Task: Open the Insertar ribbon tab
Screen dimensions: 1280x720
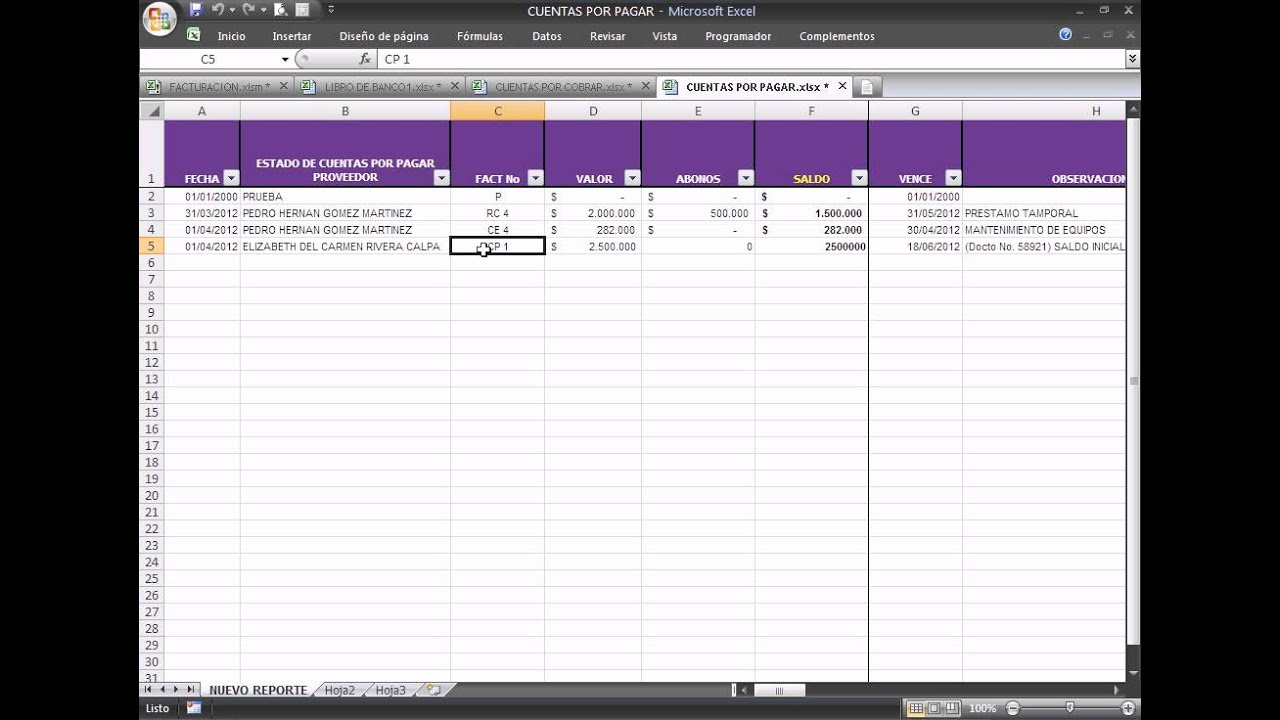Action: (292, 36)
